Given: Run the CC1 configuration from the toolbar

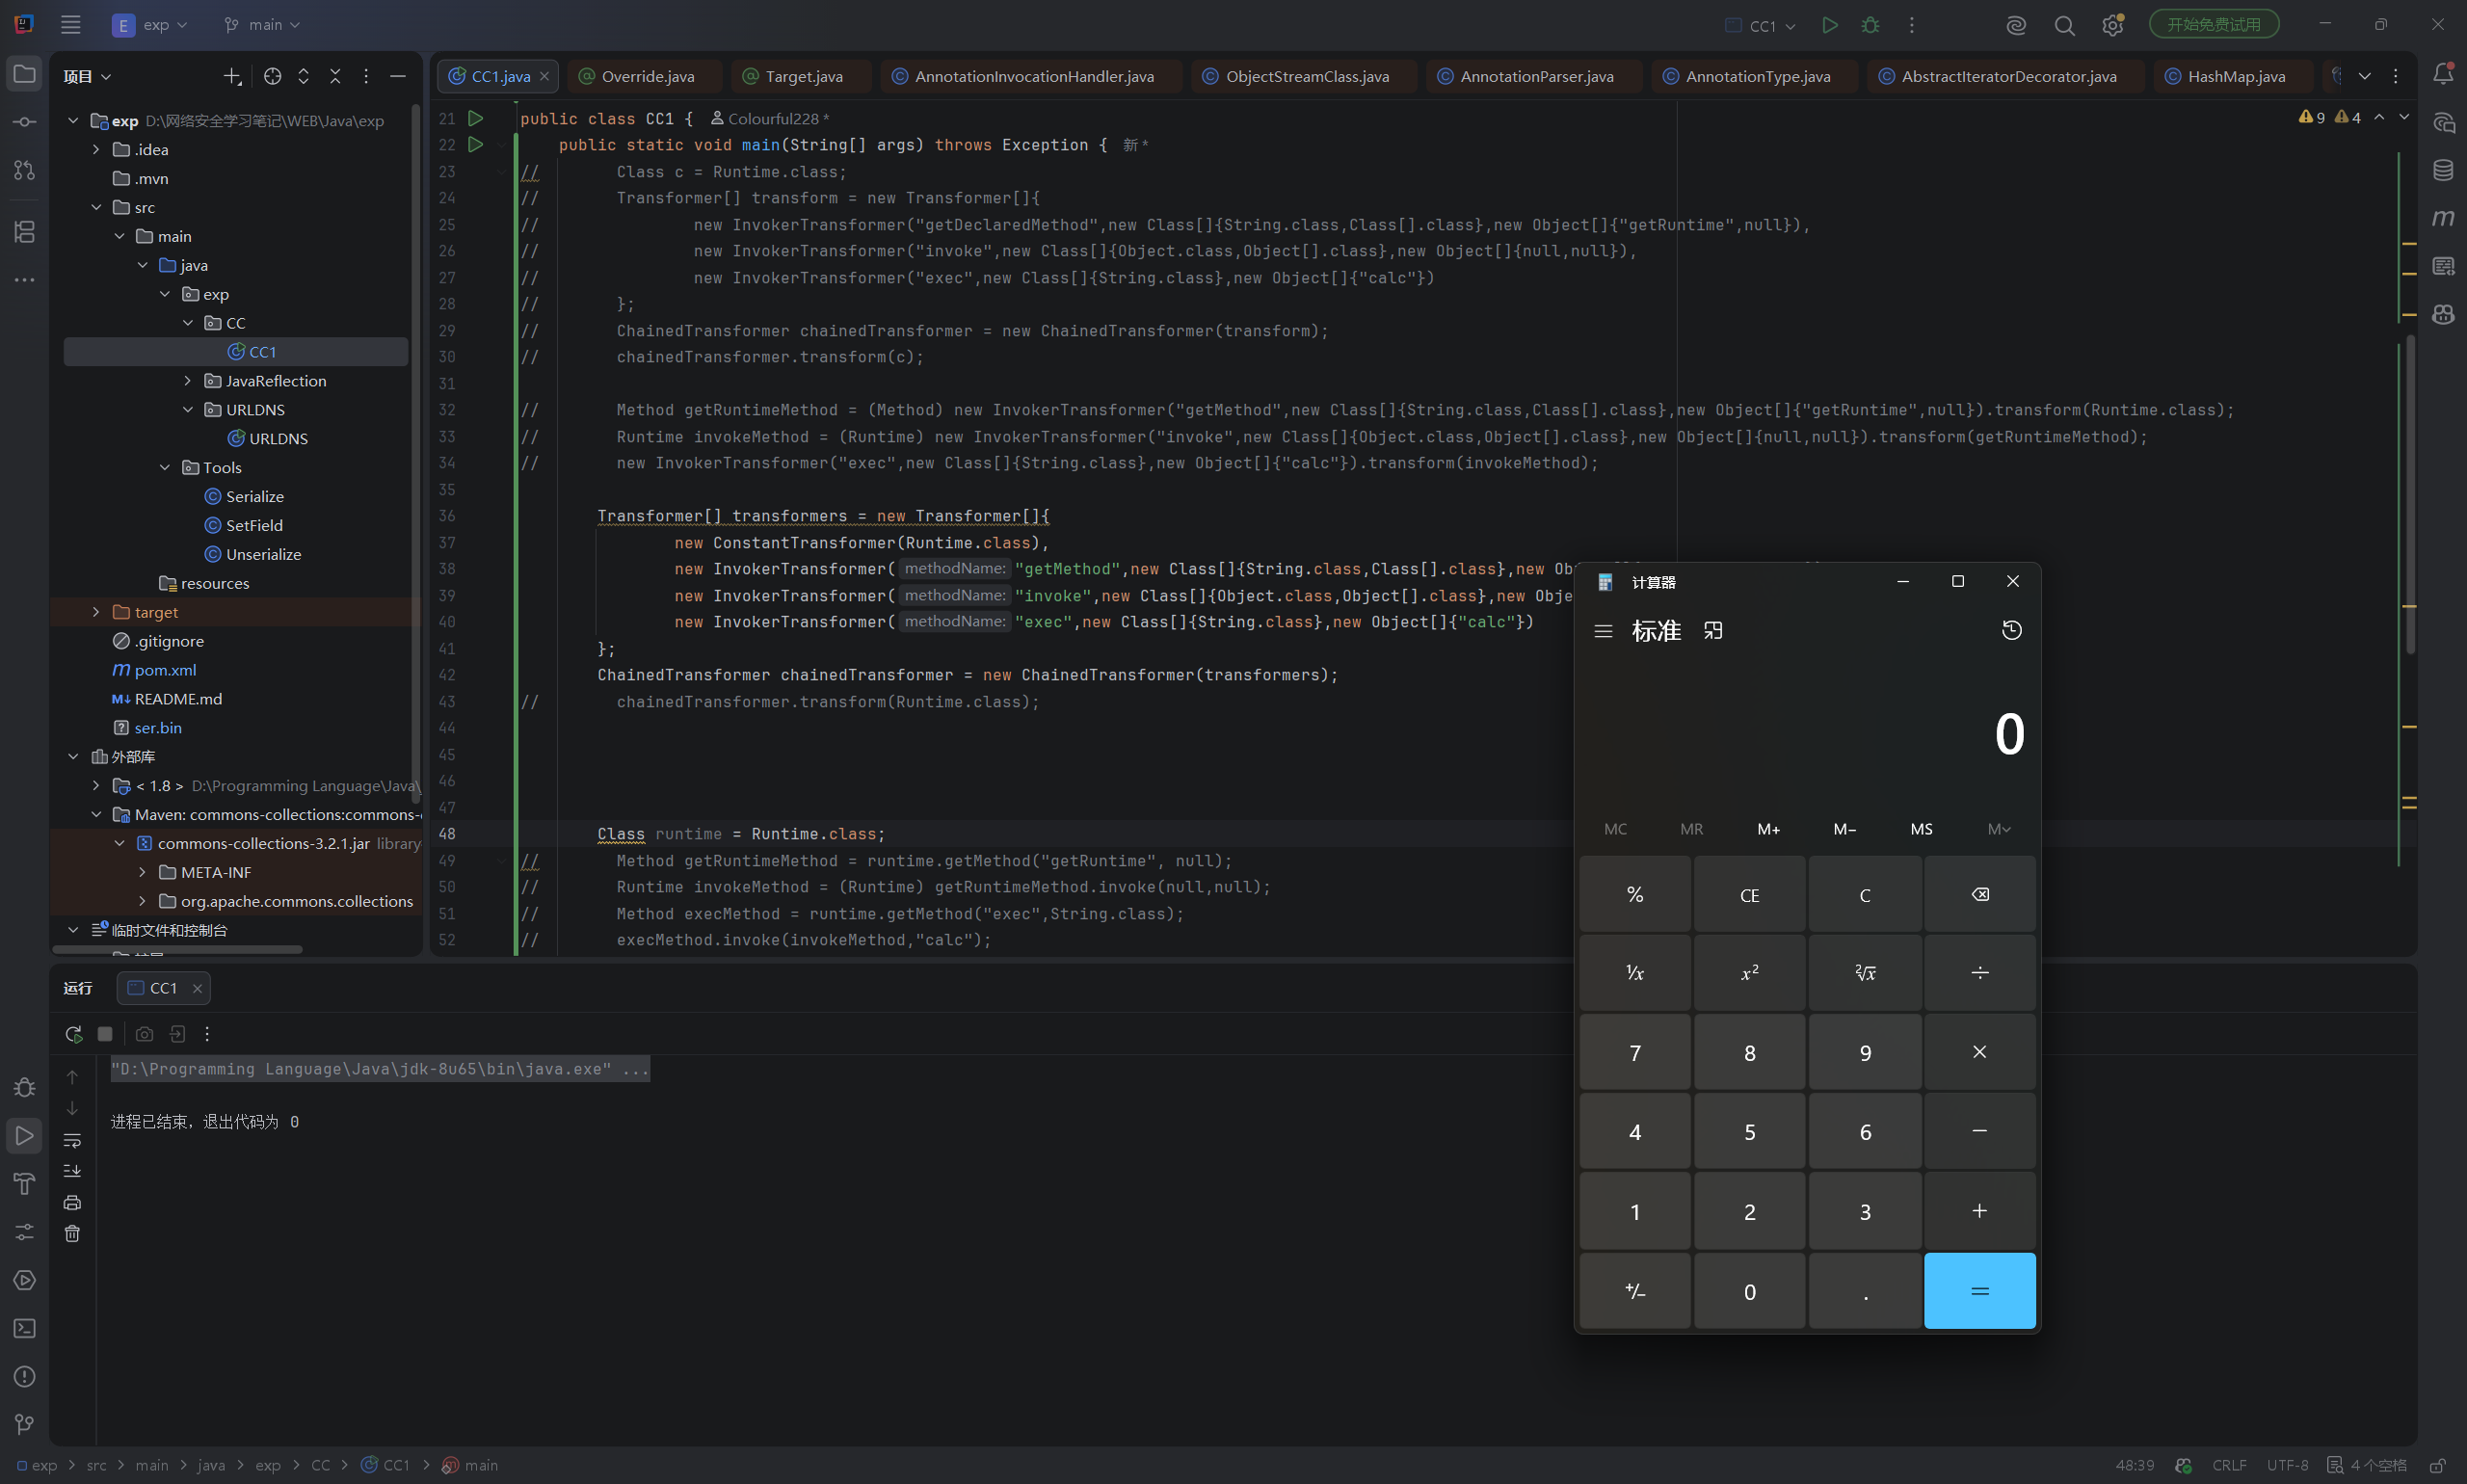Looking at the screenshot, I should pyautogui.click(x=1829, y=25).
